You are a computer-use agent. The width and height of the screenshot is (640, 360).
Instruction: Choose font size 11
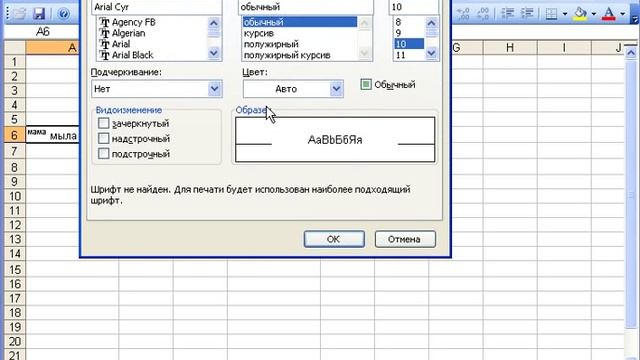click(x=401, y=55)
